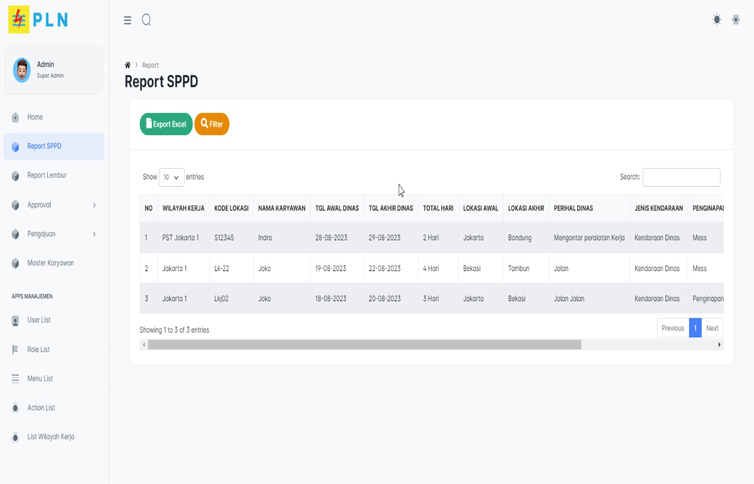The height and width of the screenshot is (484, 754).
Task: Click the Admin avatar picture
Action: [21, 70]
